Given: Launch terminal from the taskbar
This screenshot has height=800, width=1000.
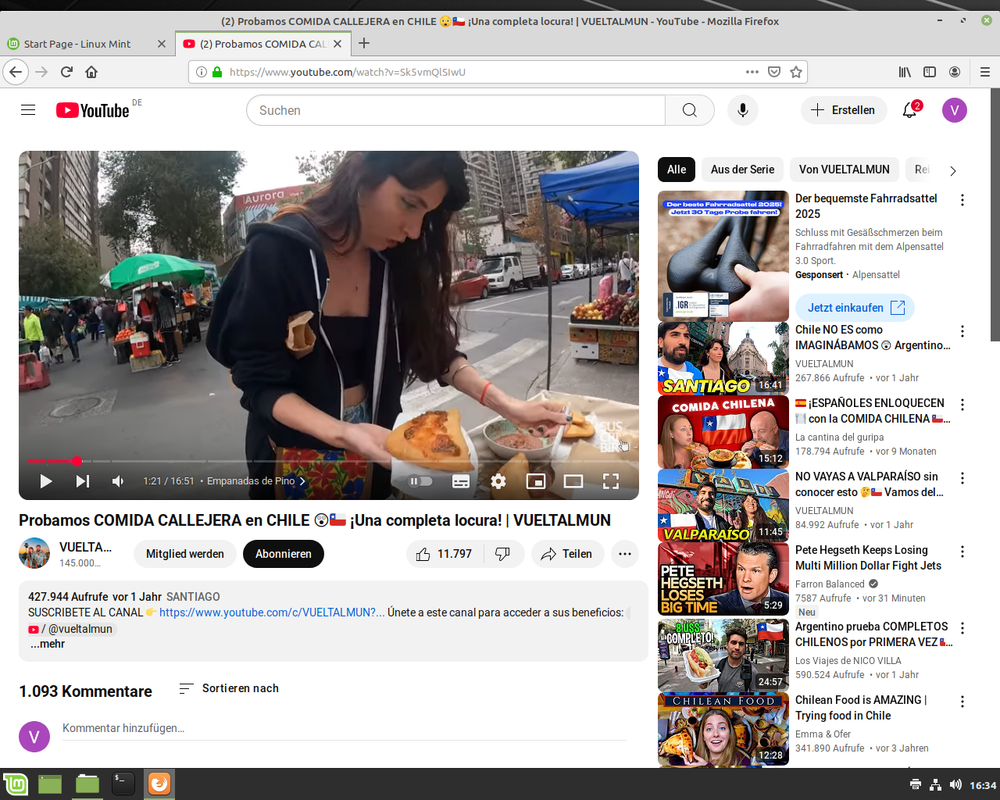Looking at the screenshot, I should coord(122,784).
